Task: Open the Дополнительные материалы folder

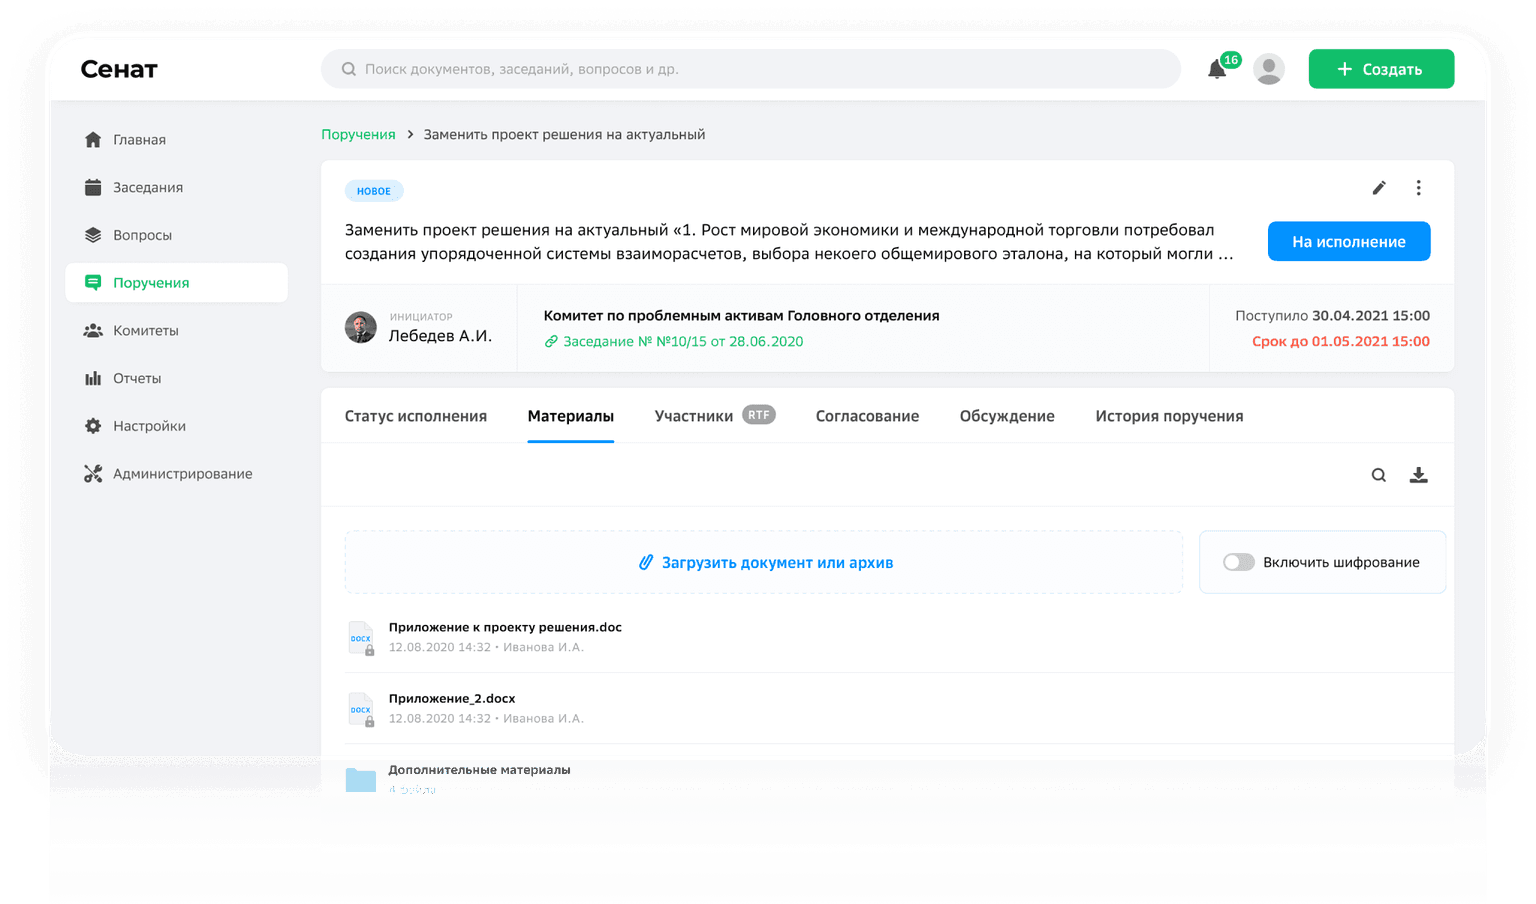Action: tap(479, 770)
